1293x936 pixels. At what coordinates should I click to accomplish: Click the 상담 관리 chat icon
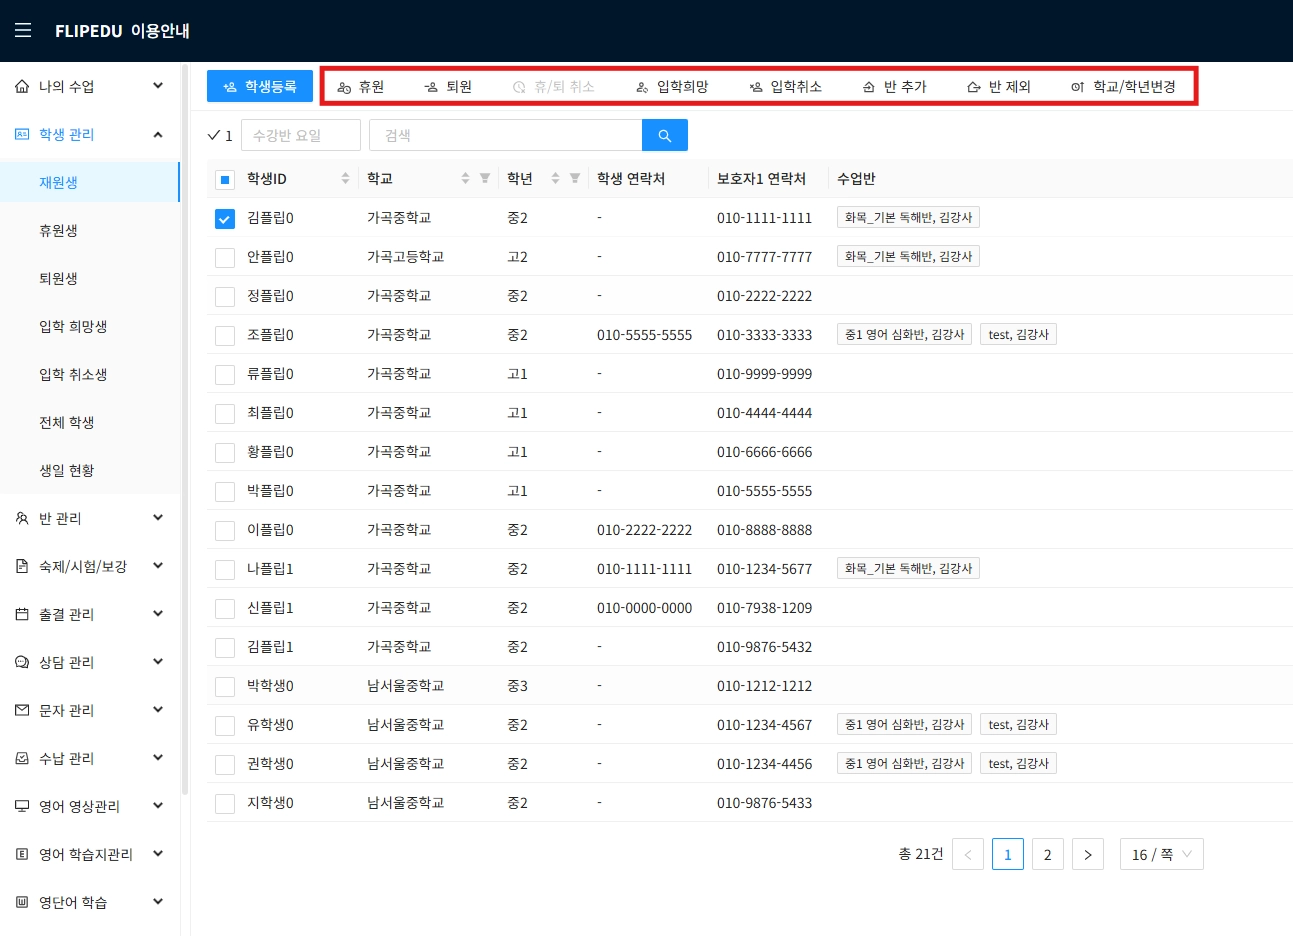point(22,663)
